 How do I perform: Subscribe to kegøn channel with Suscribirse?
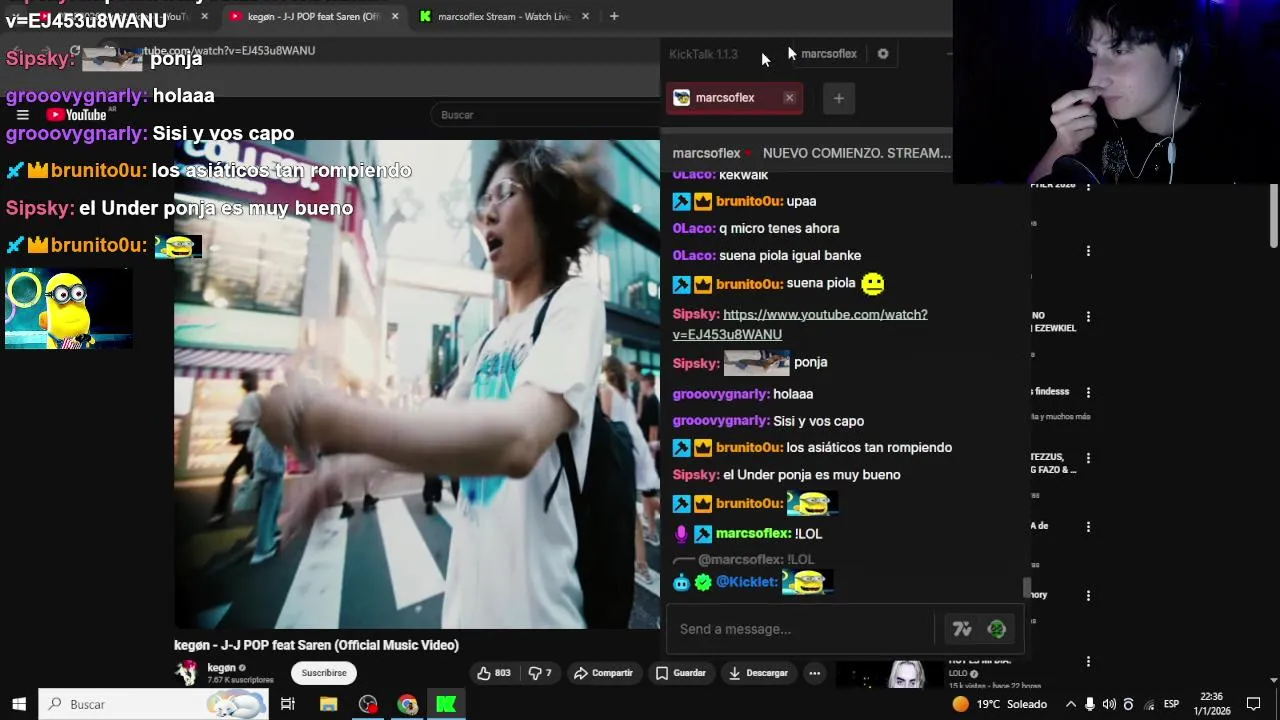(324, 673)
